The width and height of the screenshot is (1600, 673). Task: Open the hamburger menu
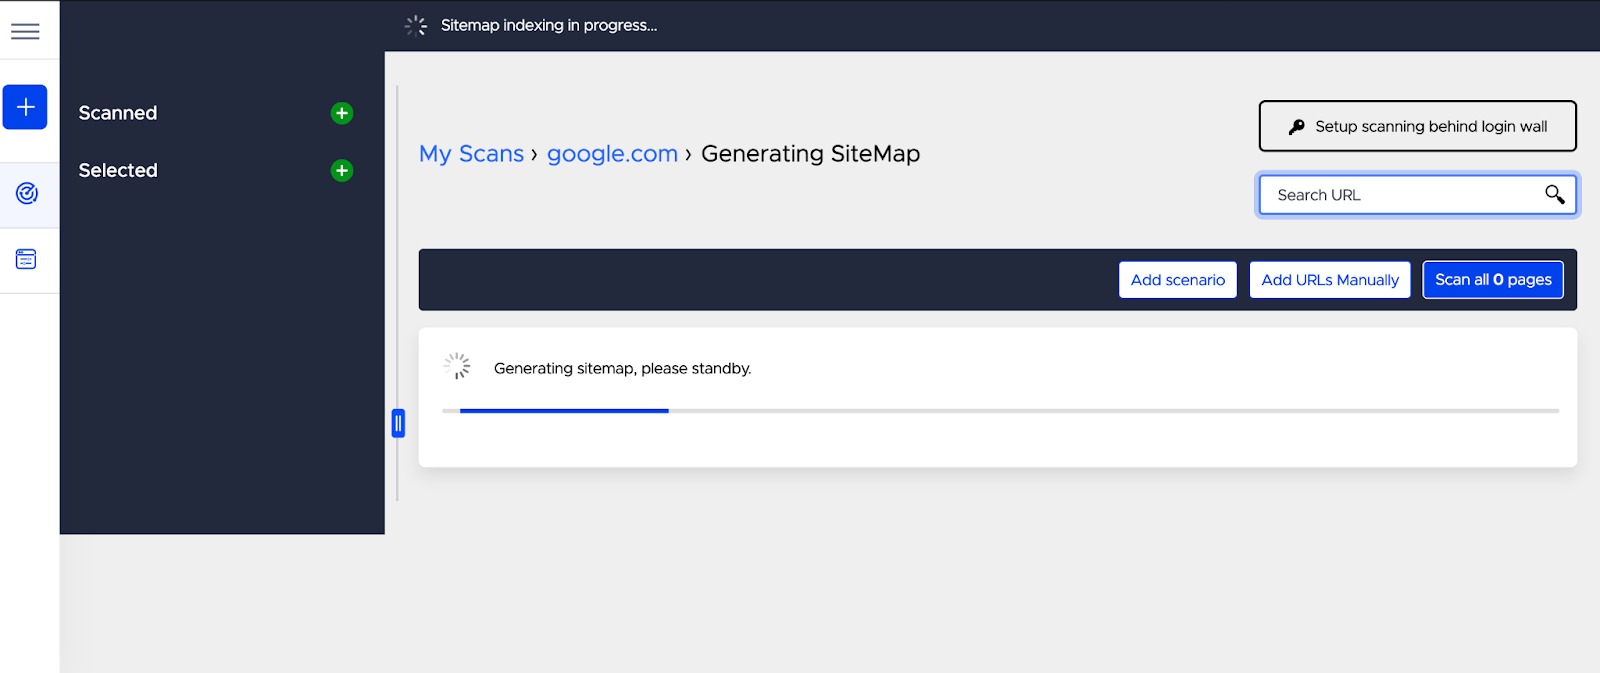click(25, 31)
